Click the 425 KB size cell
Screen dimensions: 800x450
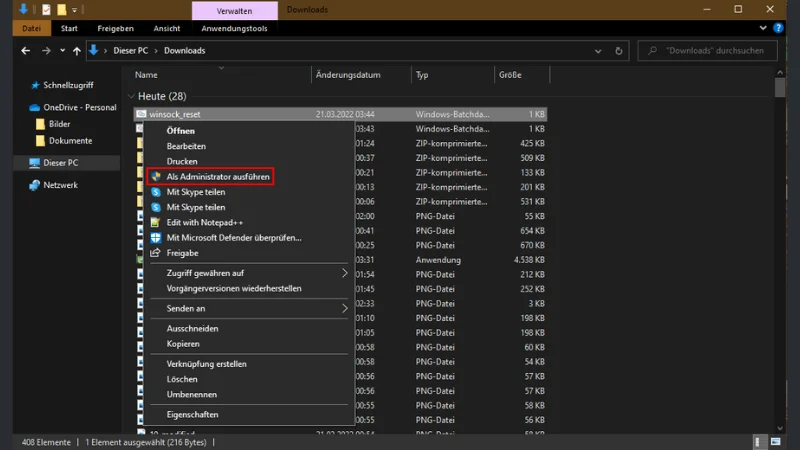532,143
